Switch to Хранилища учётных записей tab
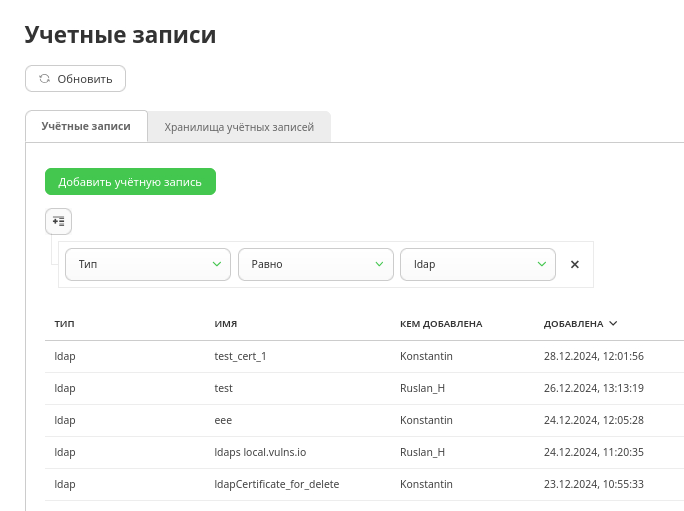The height and width of the screenshot is (511, 684). (x=239, y=127)
